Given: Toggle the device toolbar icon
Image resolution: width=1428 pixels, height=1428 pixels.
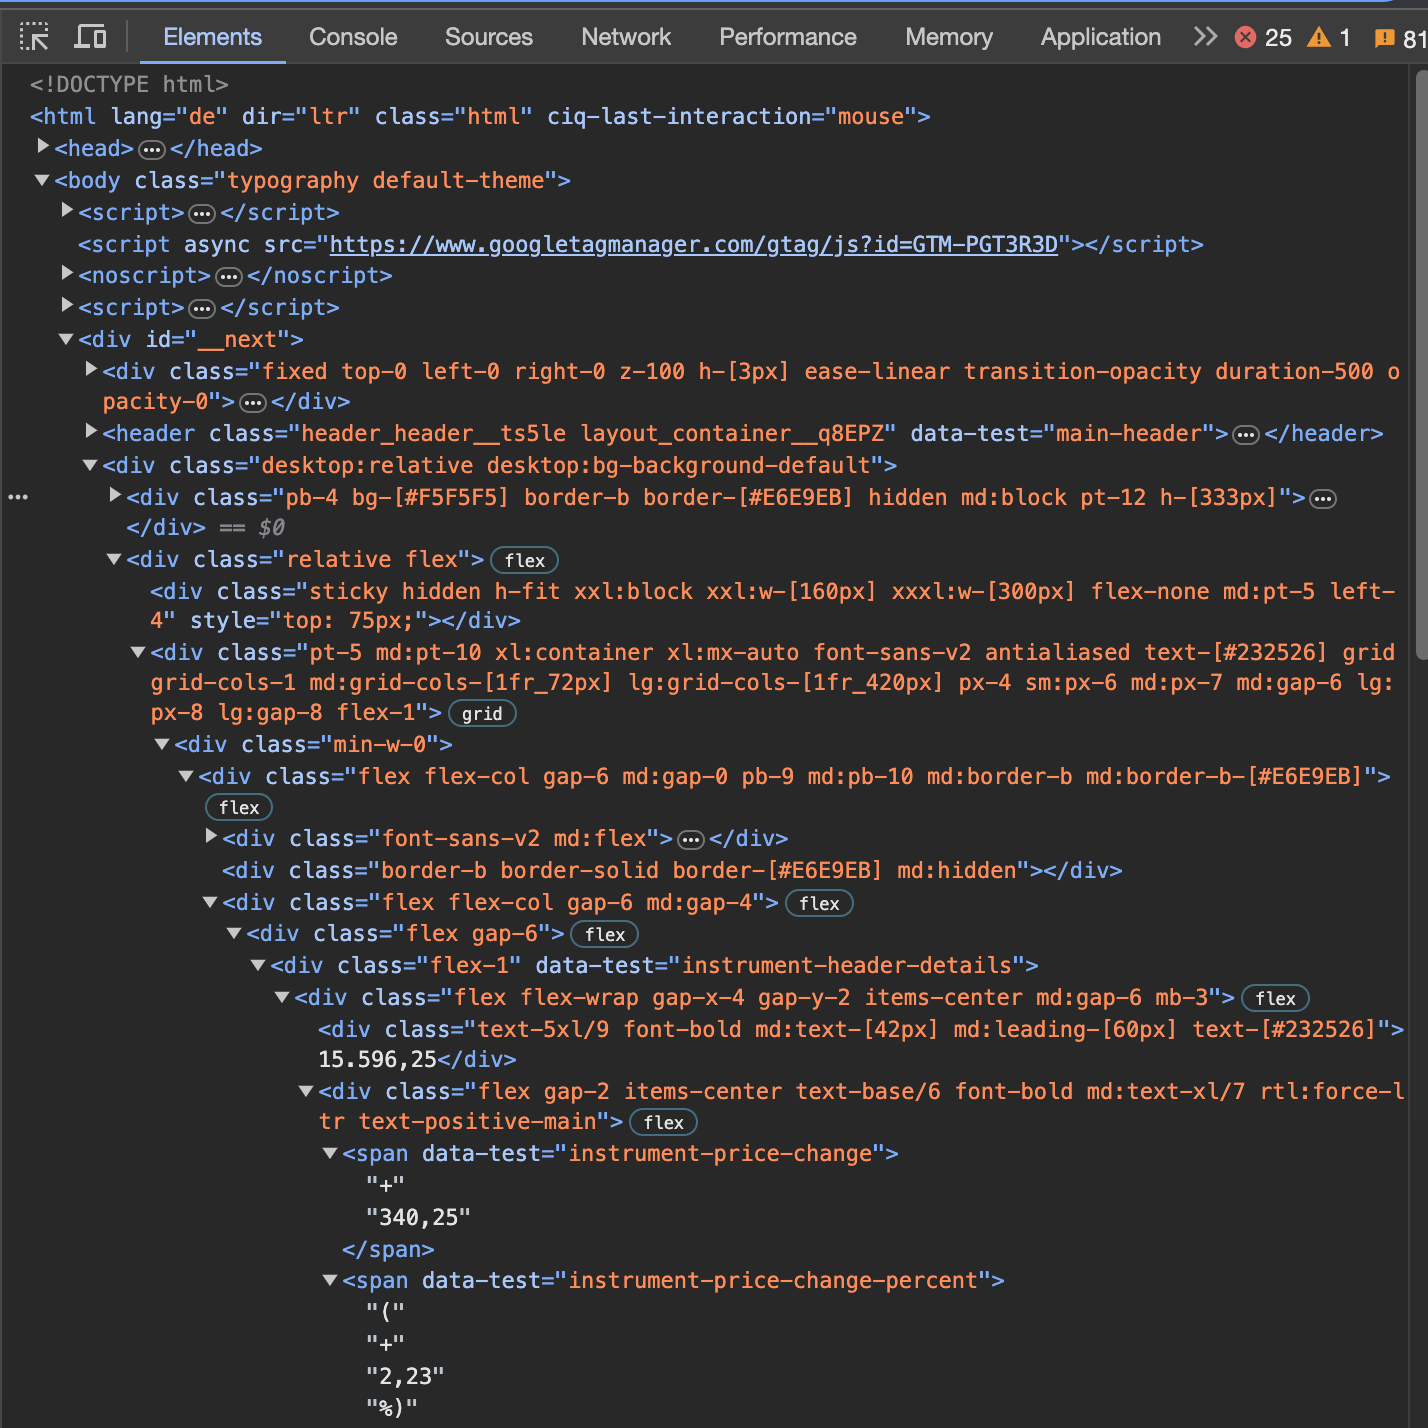Looking at the screenshot, I should (91, 37).
